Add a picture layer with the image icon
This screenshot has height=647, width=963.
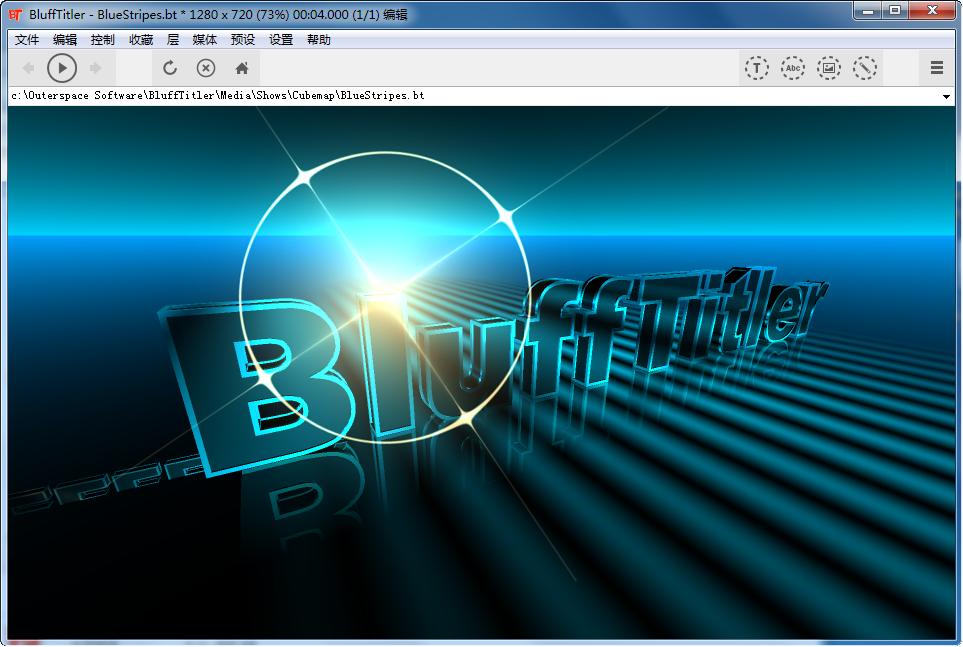click(x=829, y=68)
